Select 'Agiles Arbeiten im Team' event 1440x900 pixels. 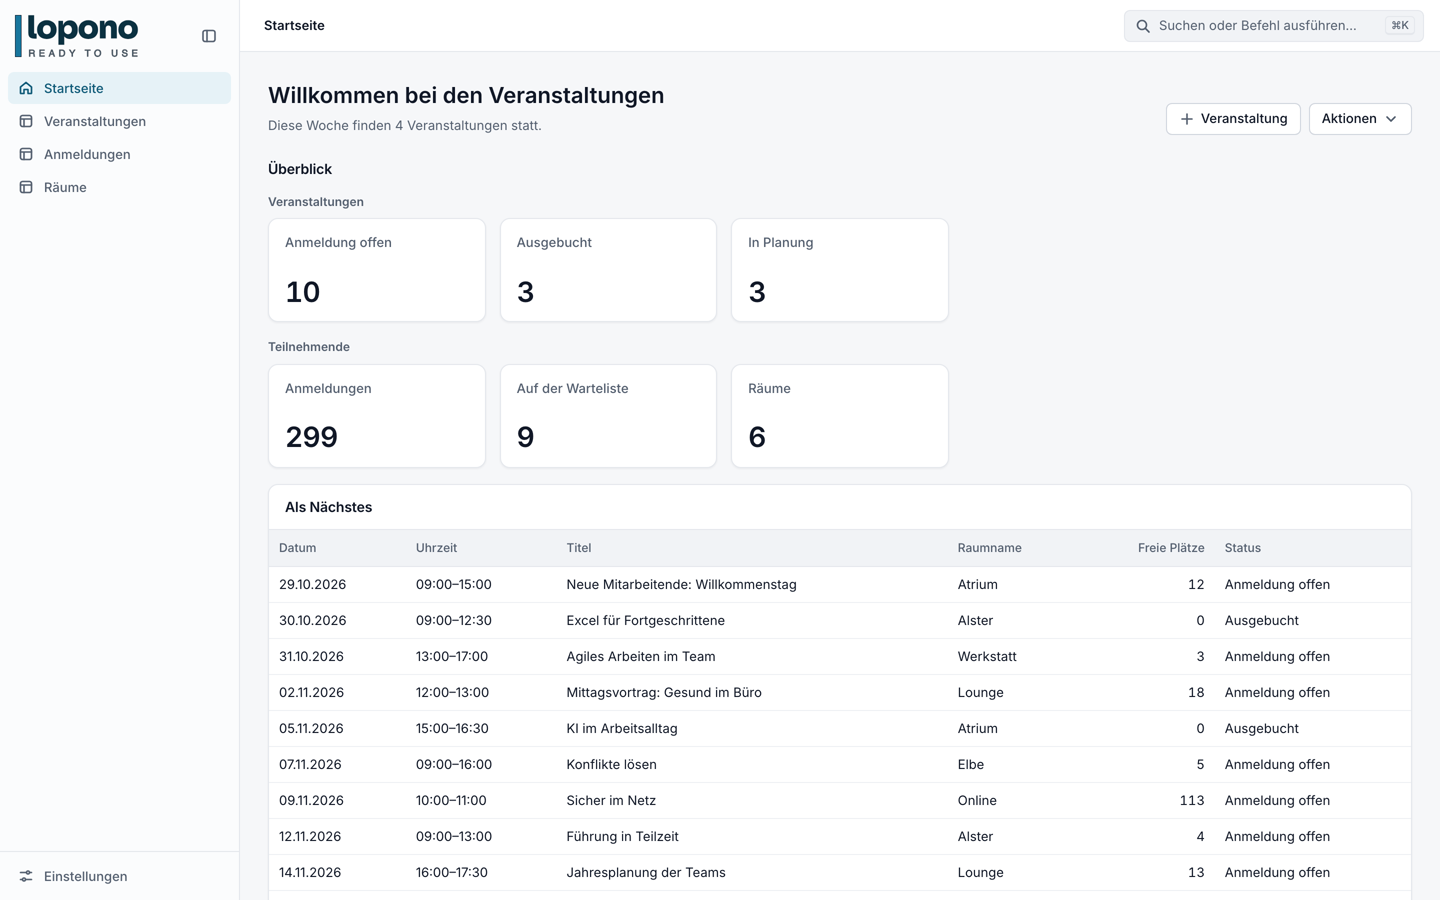[x=641, y=657]
